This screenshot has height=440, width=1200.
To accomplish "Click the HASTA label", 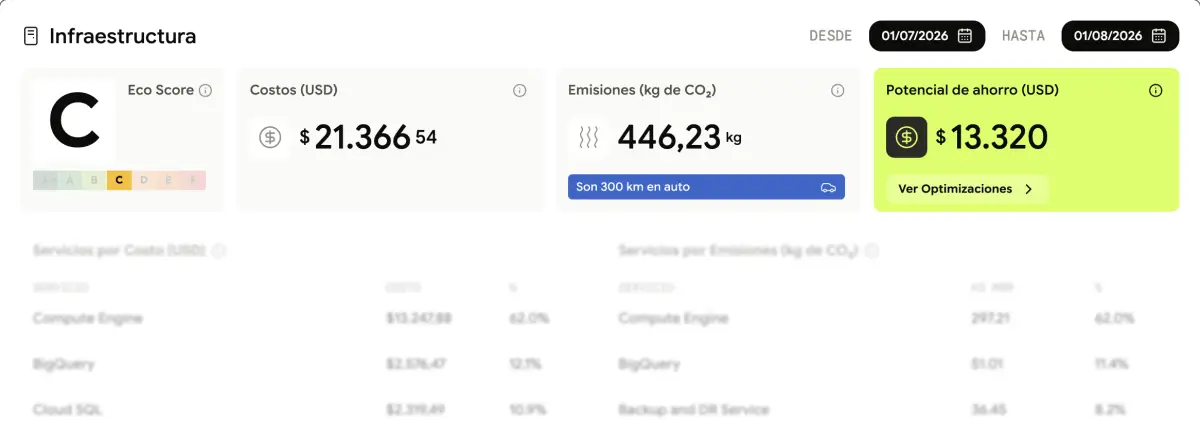I will pyautogui.click(x=1024, y=36).
